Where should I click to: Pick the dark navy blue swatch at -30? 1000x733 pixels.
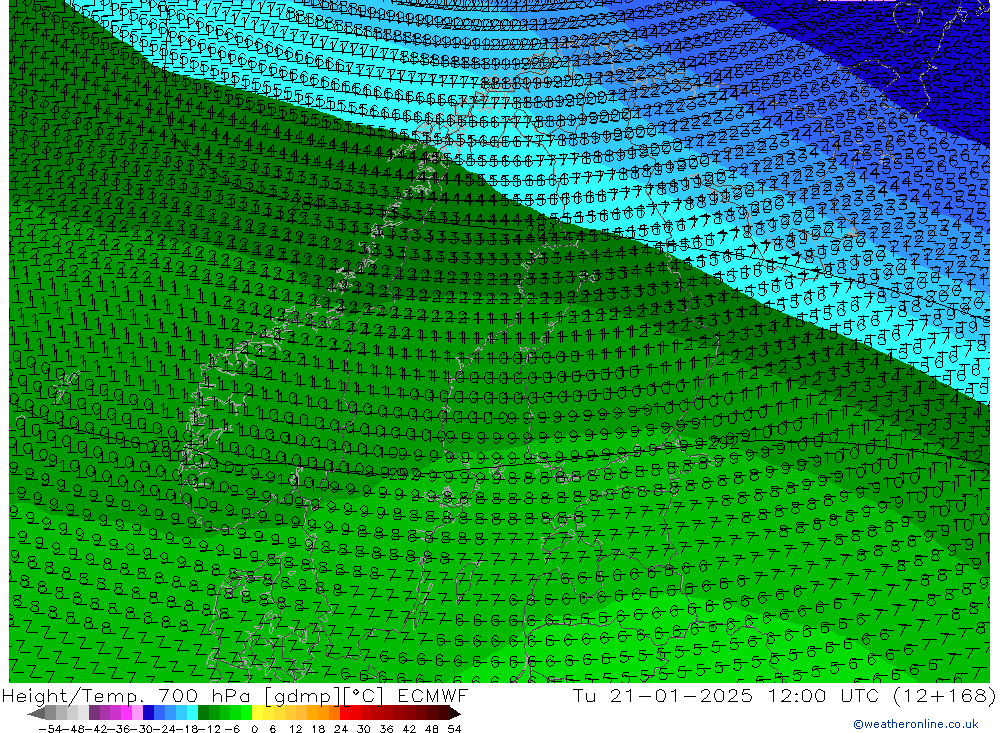point(148,713)
